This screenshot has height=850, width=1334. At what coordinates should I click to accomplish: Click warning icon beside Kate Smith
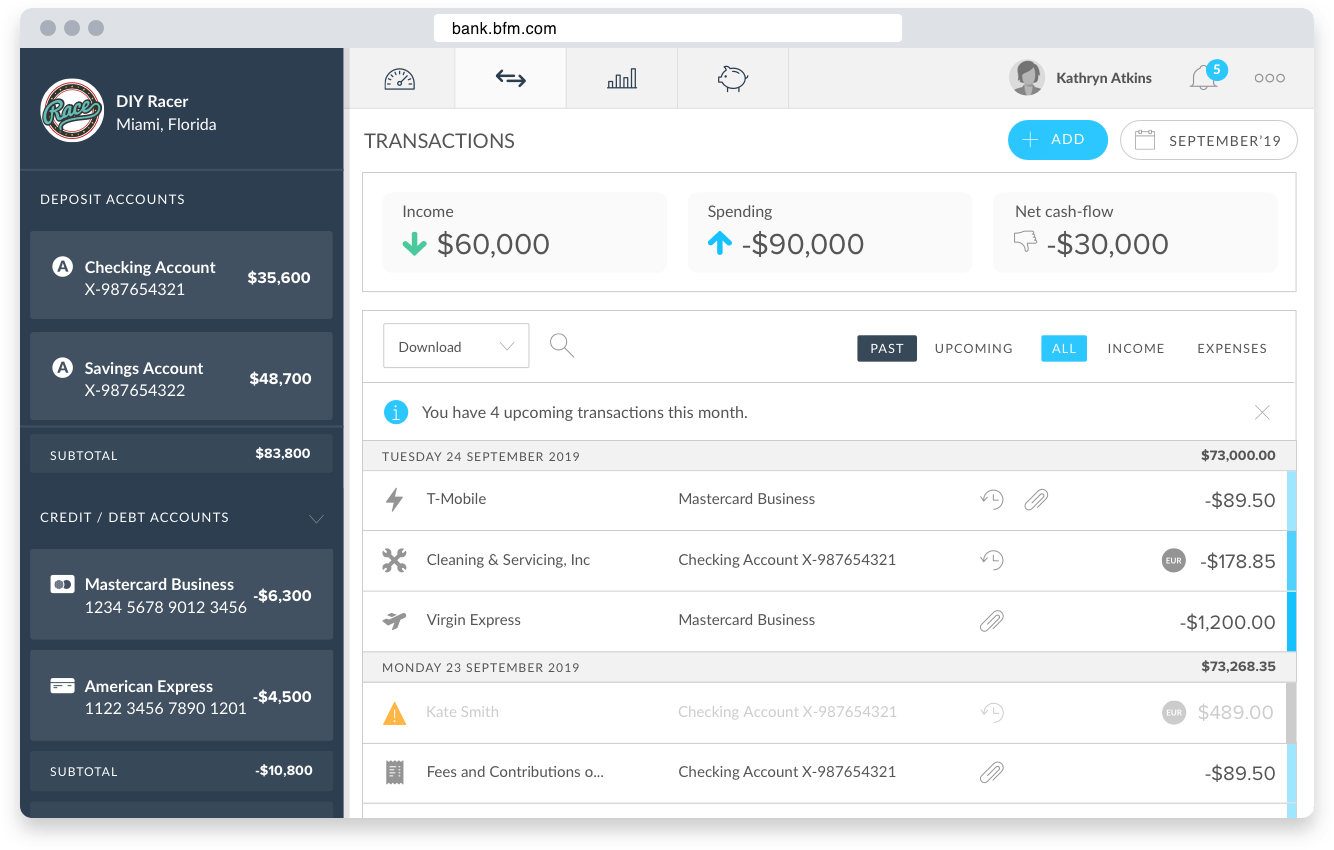coord(395,713)
